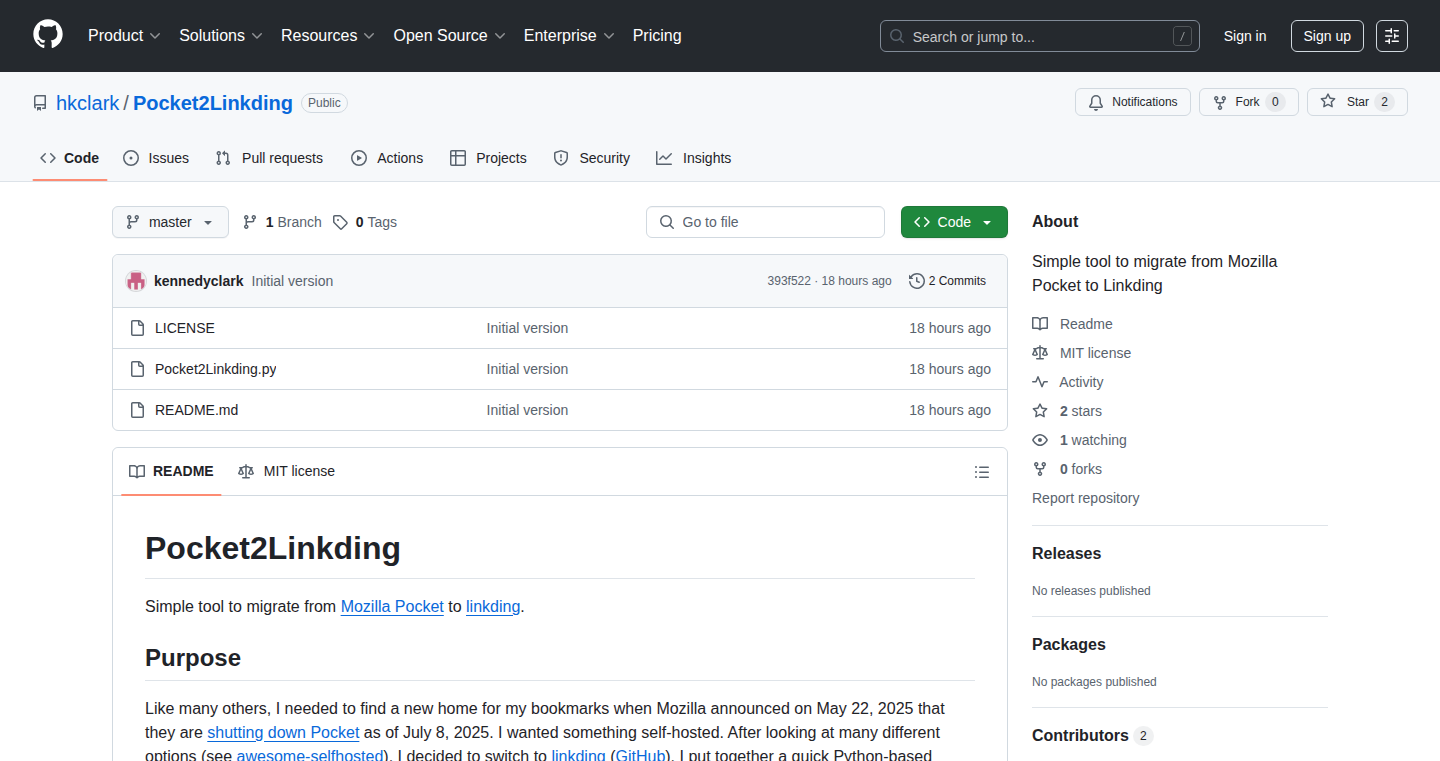
Task: Open the Pocket2Linkding.py file
Action: point(216,369)
